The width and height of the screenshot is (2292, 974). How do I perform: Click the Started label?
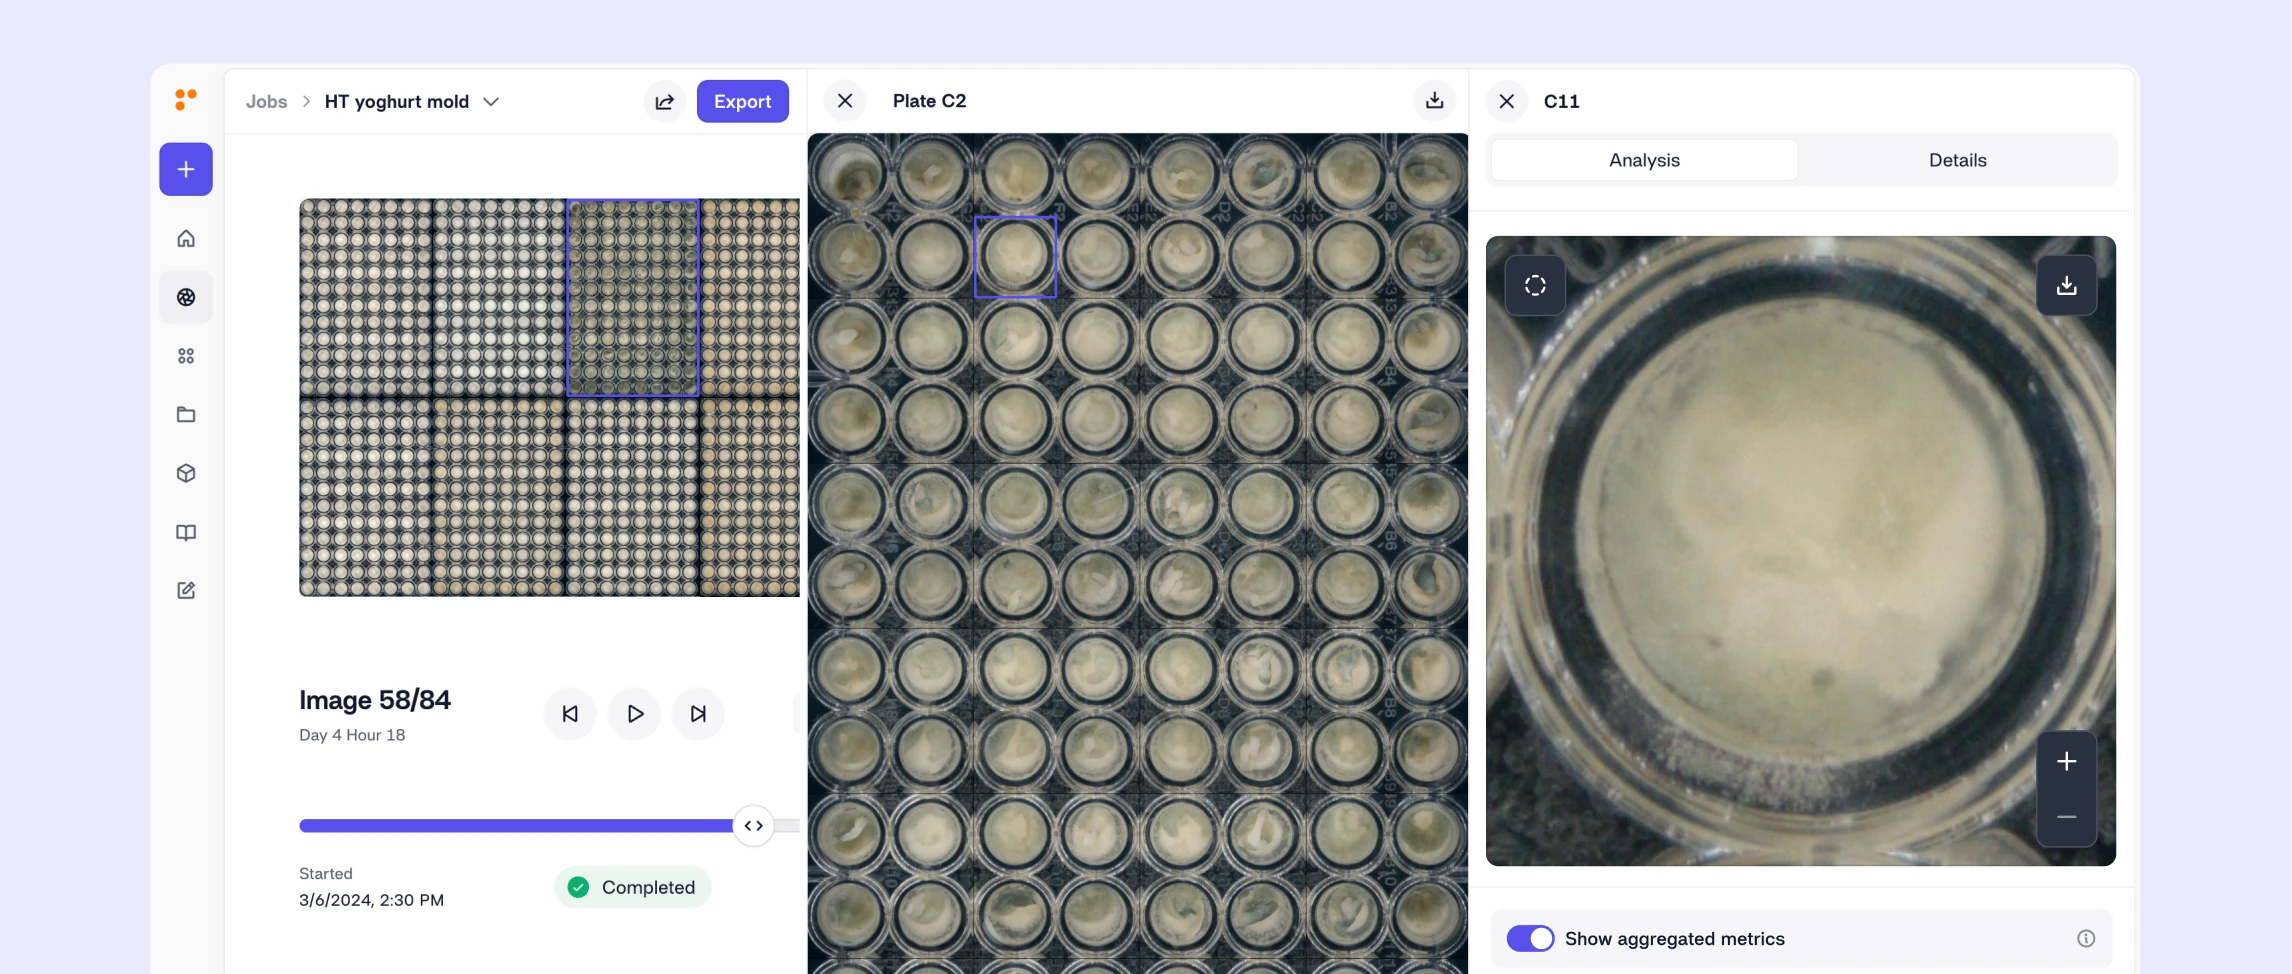tap(326, 873)
